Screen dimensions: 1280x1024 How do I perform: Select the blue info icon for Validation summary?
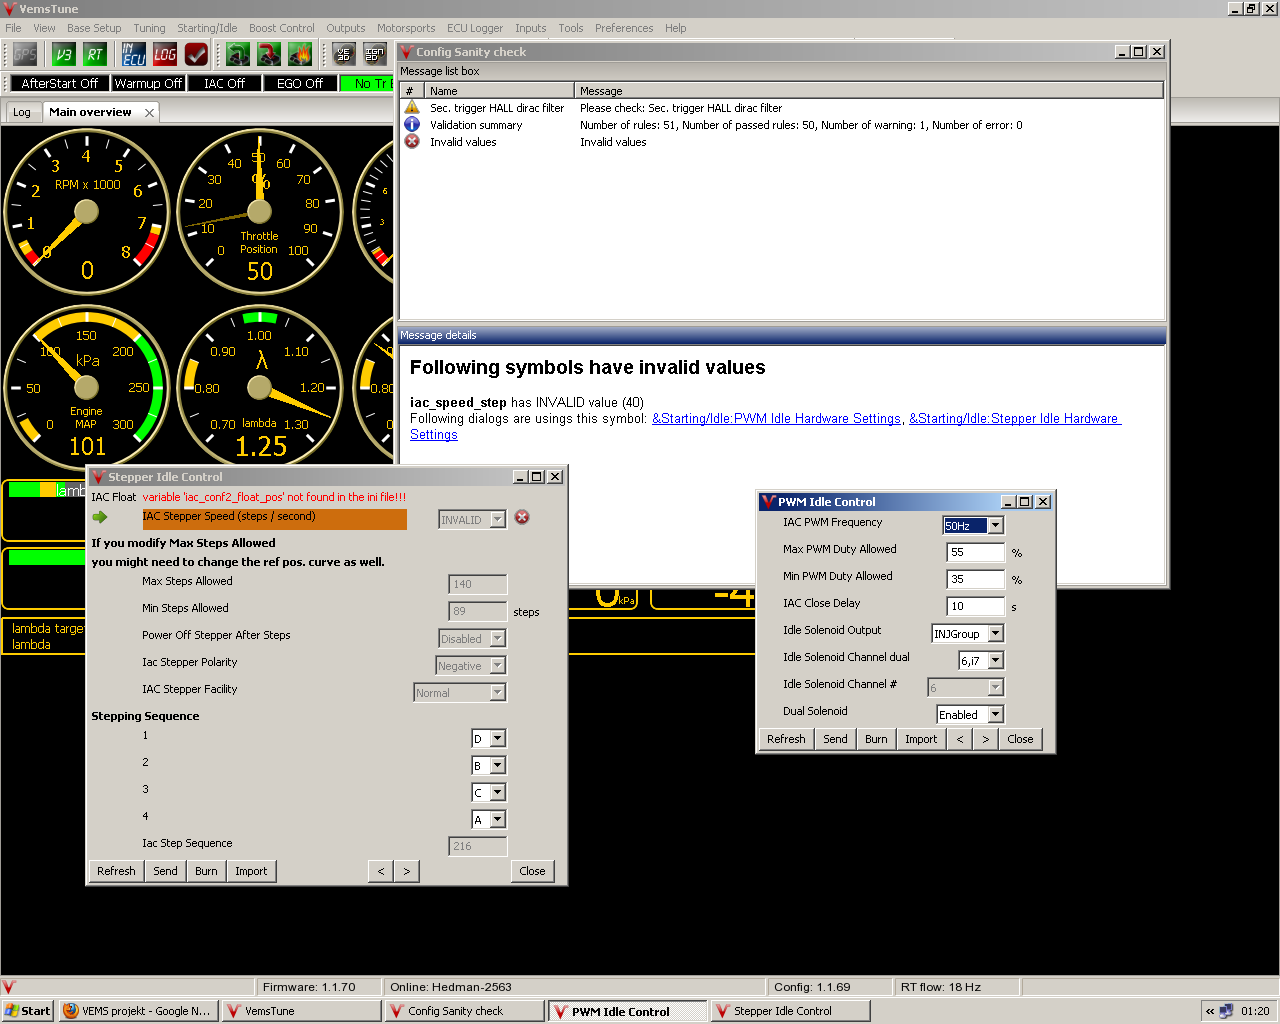click(412, 124)
